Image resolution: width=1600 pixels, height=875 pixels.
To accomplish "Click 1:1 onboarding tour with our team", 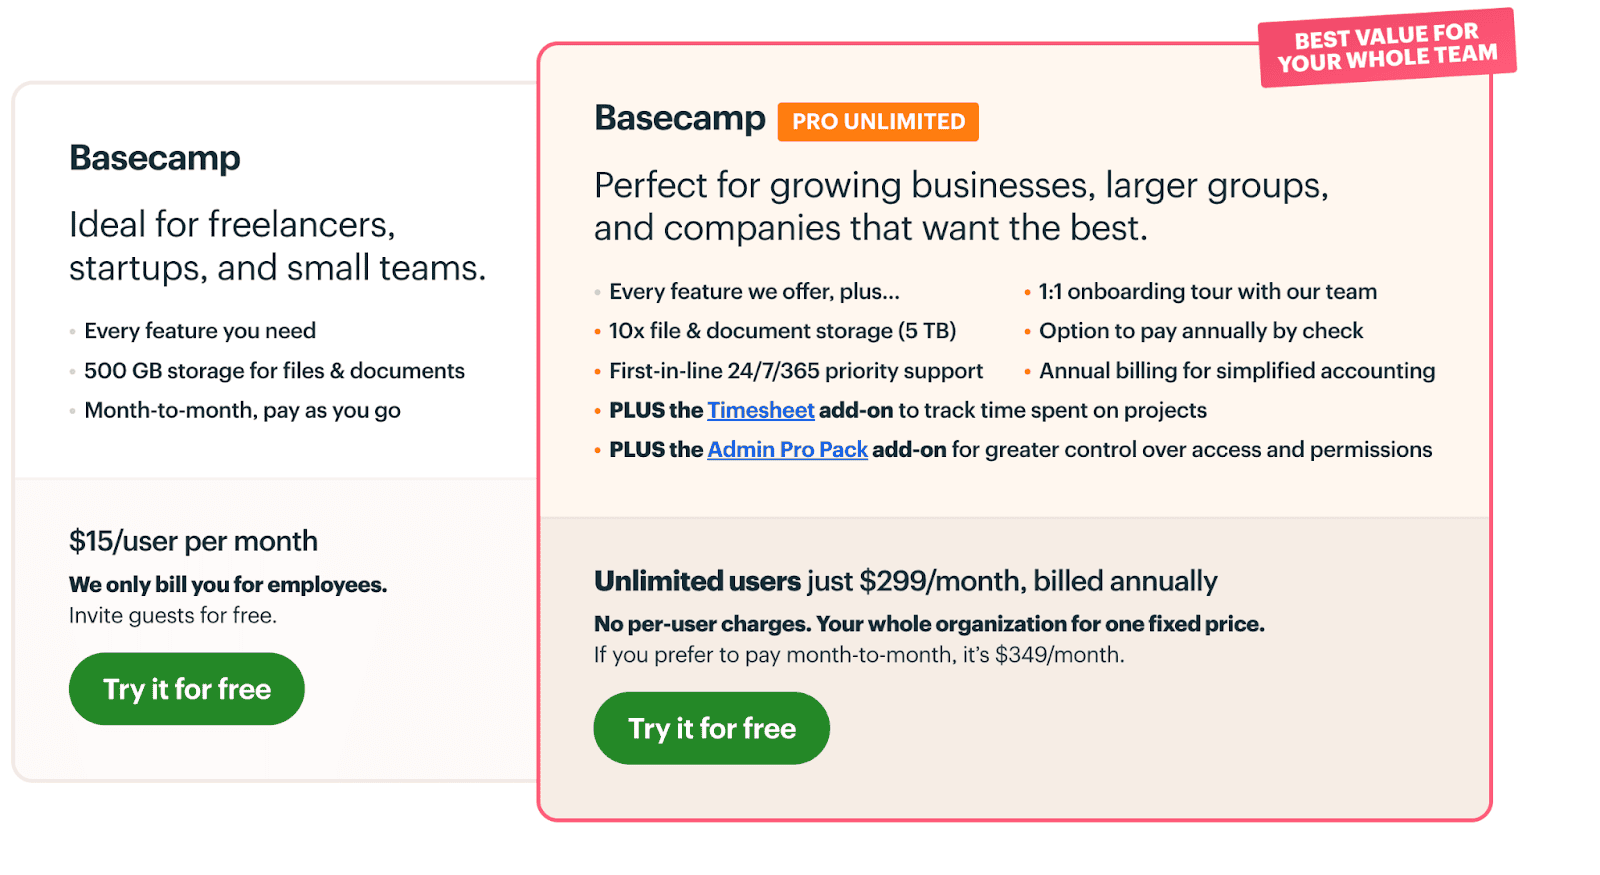I will (x=1208, y=291).
